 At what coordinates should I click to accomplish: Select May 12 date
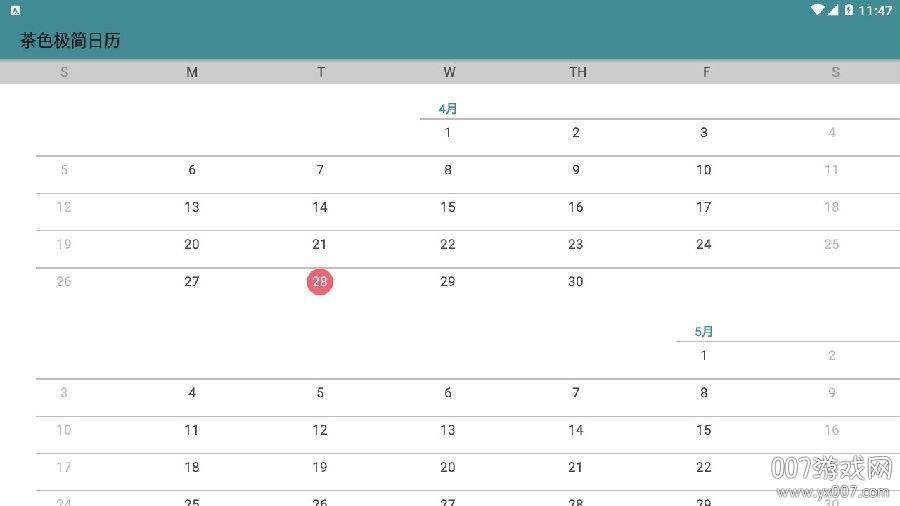320,431
